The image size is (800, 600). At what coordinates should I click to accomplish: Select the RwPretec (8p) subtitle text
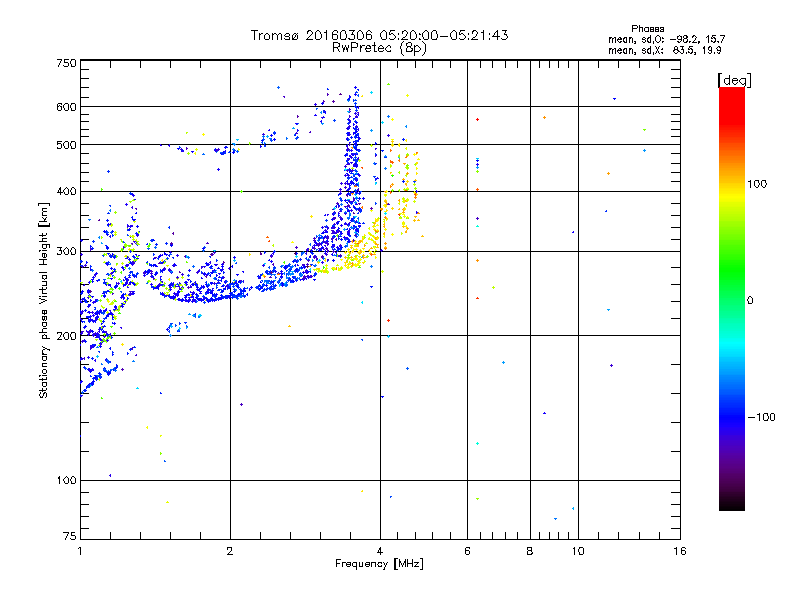[379, 47]
